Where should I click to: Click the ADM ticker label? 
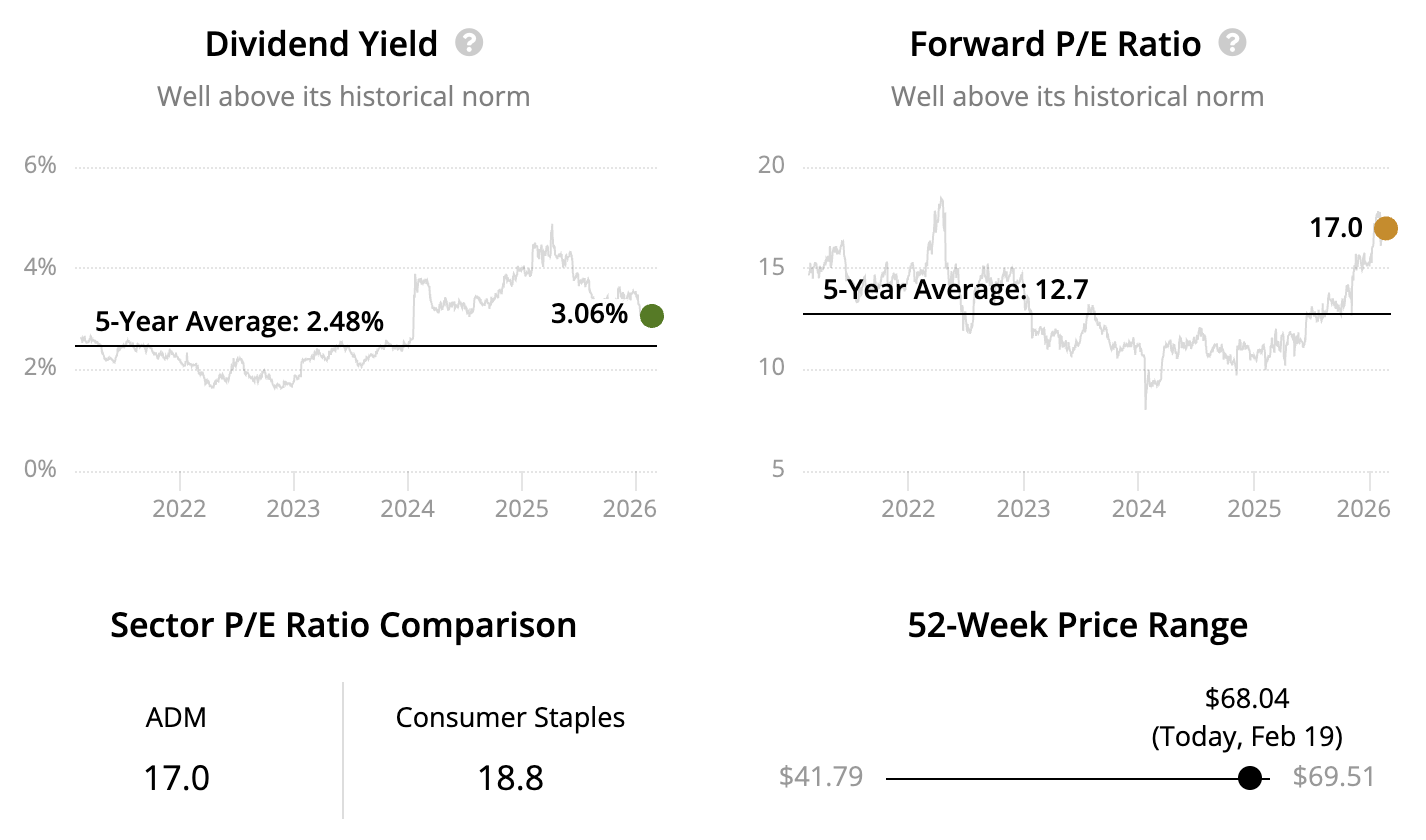[x=175, y=718]
